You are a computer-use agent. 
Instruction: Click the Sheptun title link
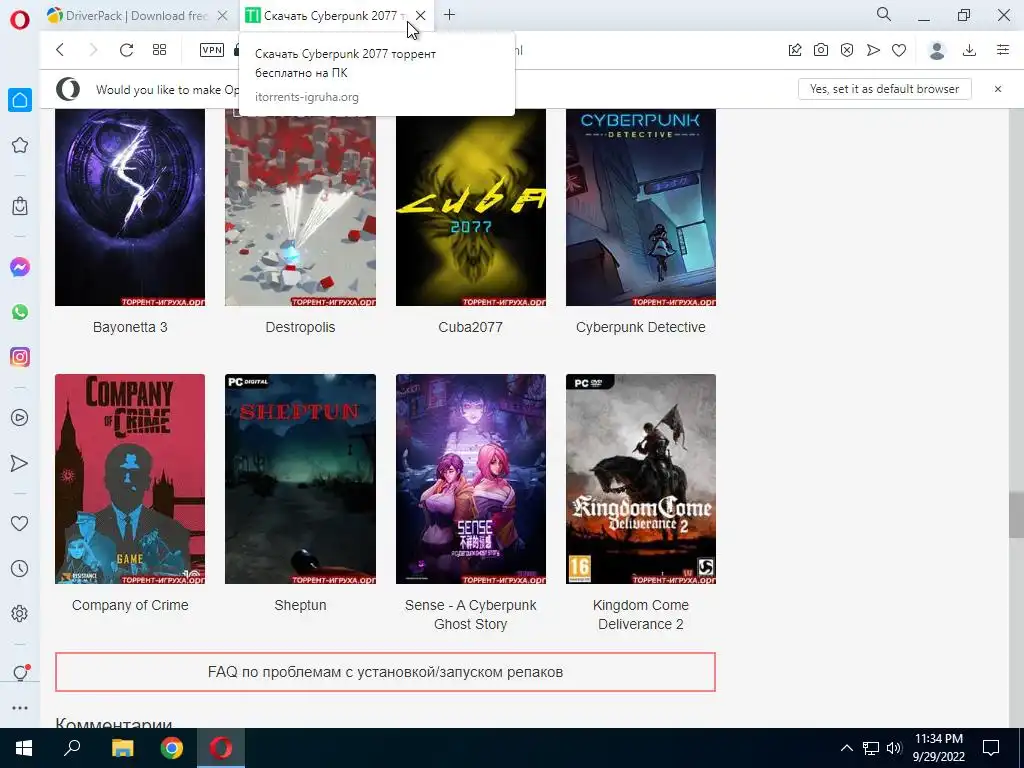click(300, 605)
